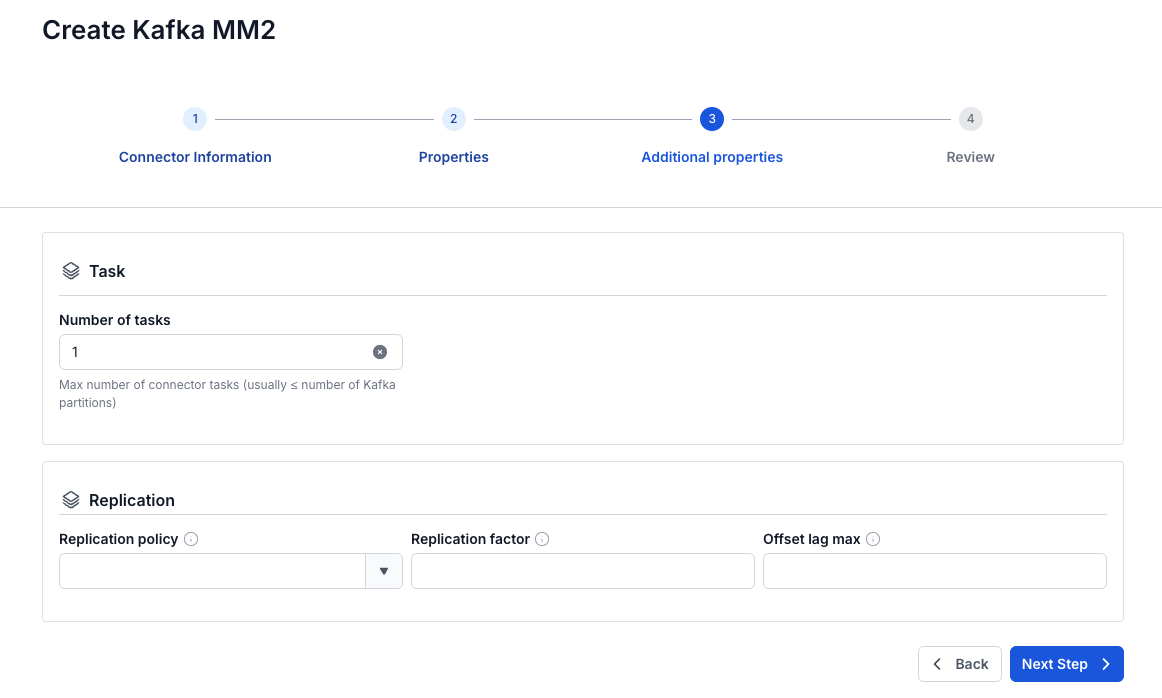This screenshot has height=698, width=1162.
Task: Show Replication factor info tooltip icon
Action: (542, 539)
